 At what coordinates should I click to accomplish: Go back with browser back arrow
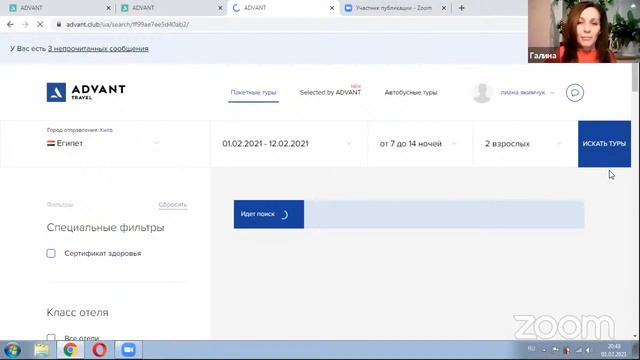[x=10, y=24]
